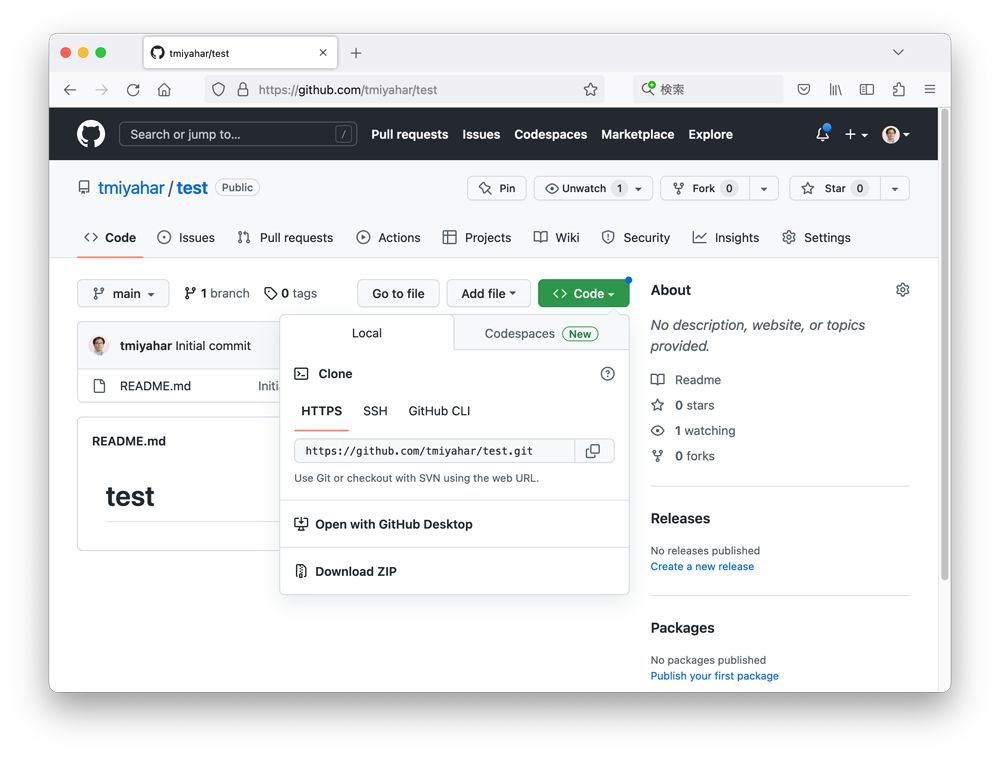Open the Clone help question-mark icon
The image size is (1000, 757).
(x=607, y=374)
